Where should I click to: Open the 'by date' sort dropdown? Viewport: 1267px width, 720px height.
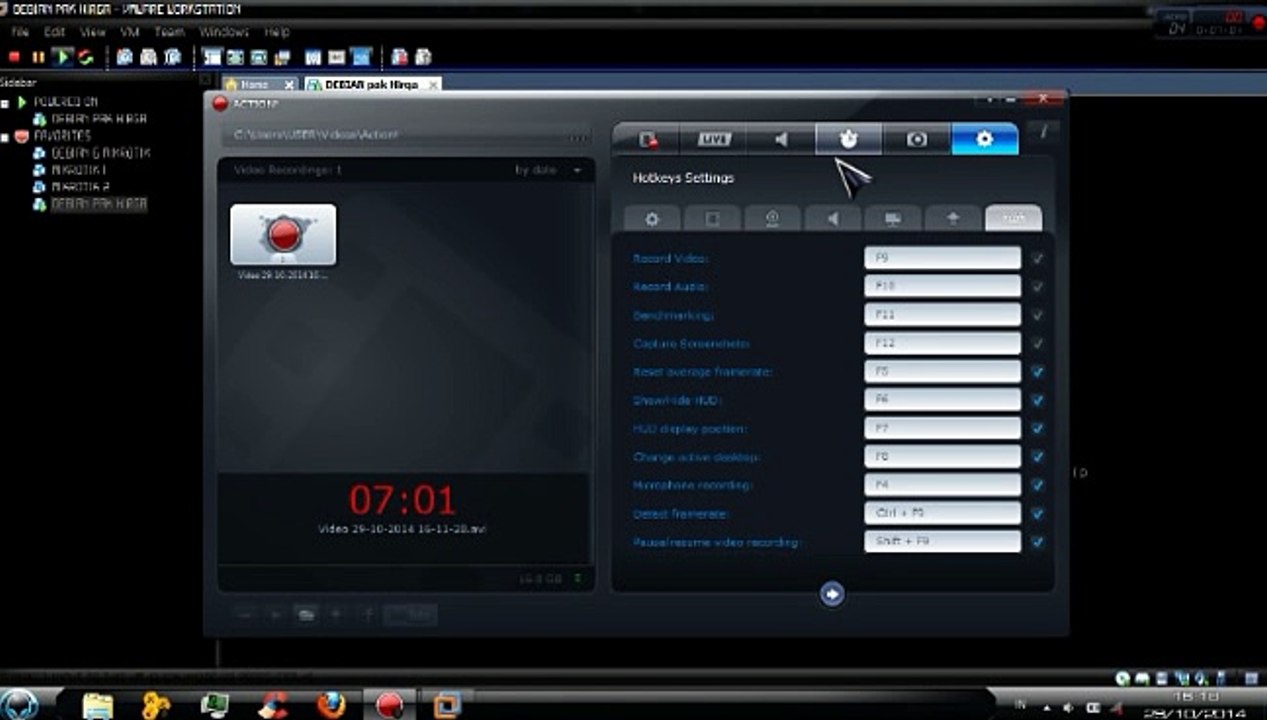pyautogui.click(x=548, y=170)
